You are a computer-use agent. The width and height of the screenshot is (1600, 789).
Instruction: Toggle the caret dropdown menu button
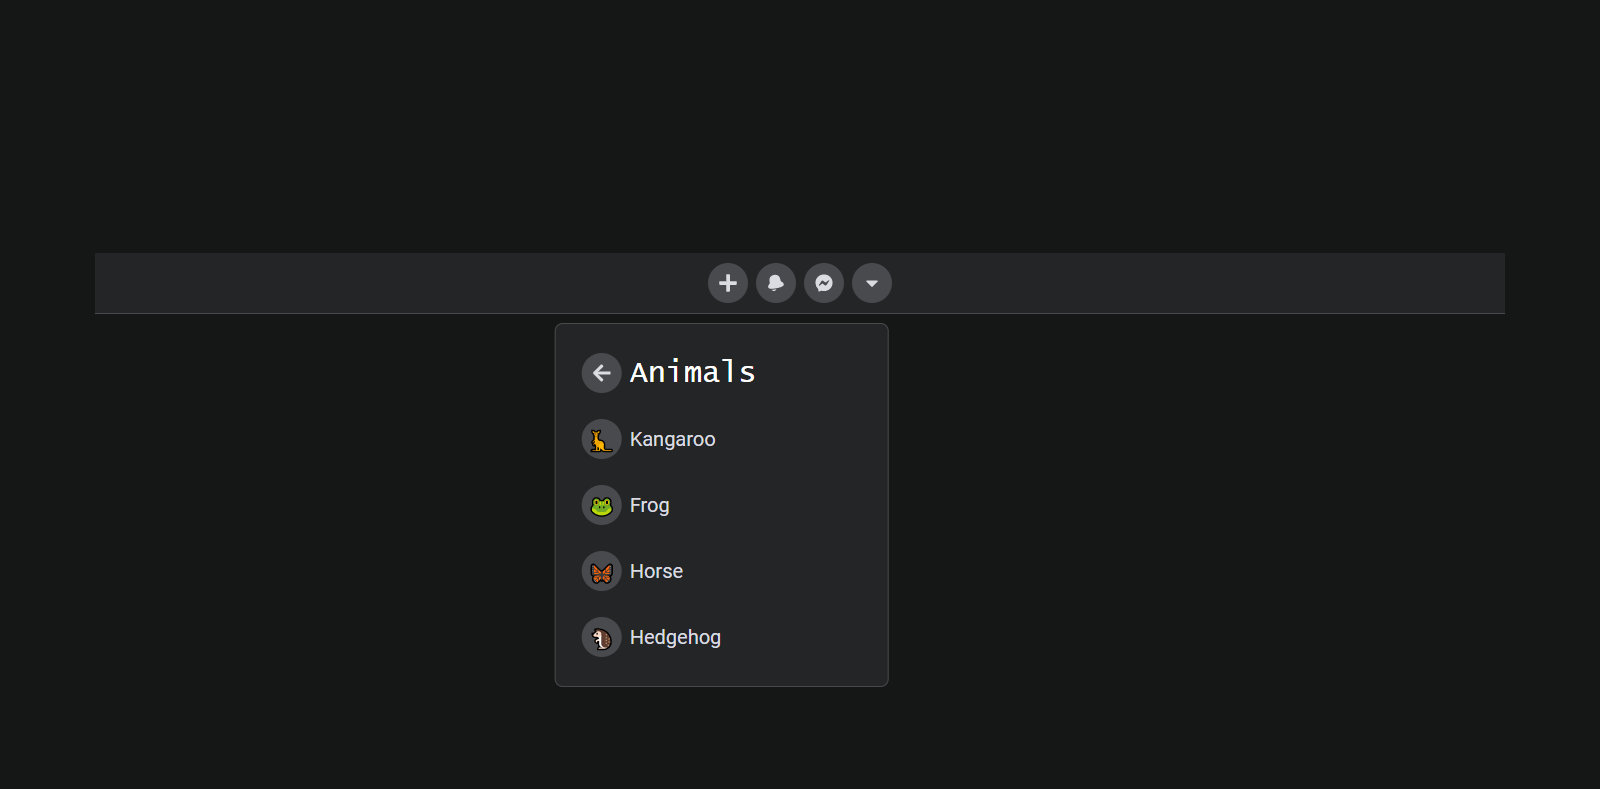(x=872, y=283)
